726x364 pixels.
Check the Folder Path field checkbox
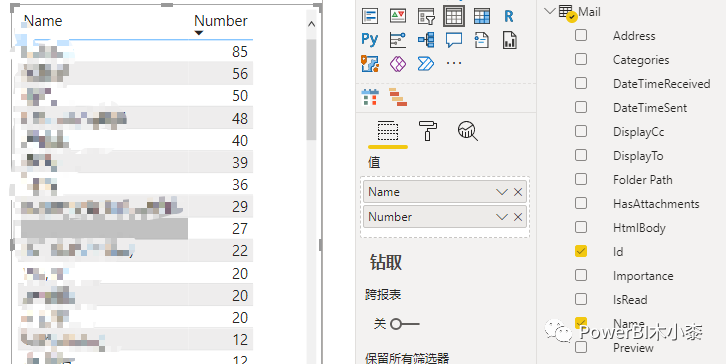(x=581, y=179)
